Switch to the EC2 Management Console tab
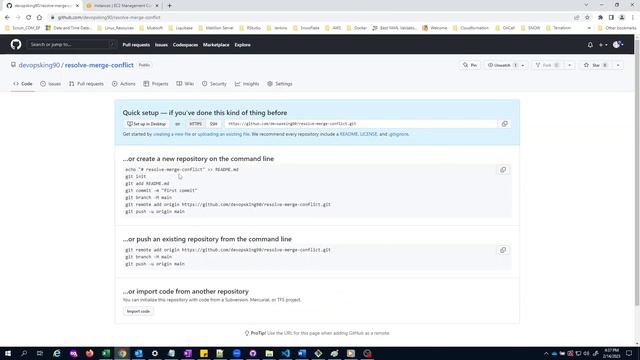The image size is (640, 360). (122, 6)
